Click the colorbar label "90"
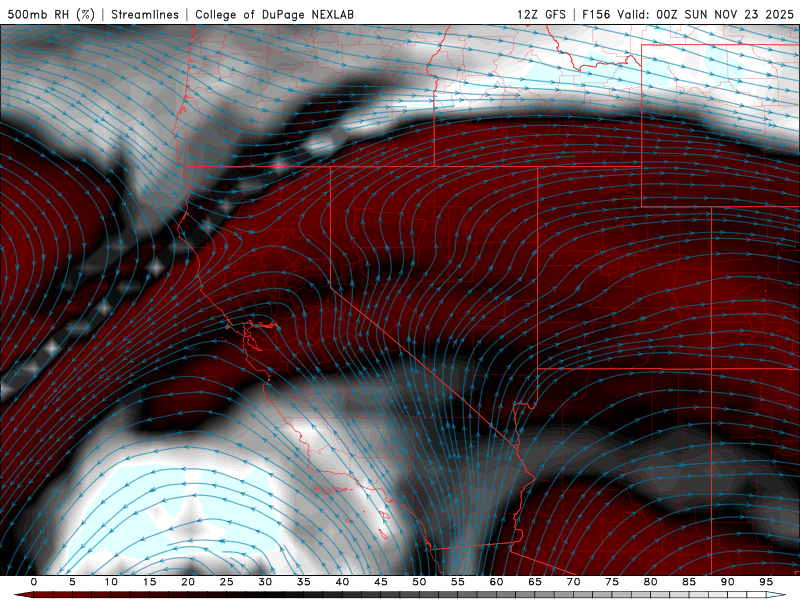The height and width of the screenshot is (600, 800). 728,582
